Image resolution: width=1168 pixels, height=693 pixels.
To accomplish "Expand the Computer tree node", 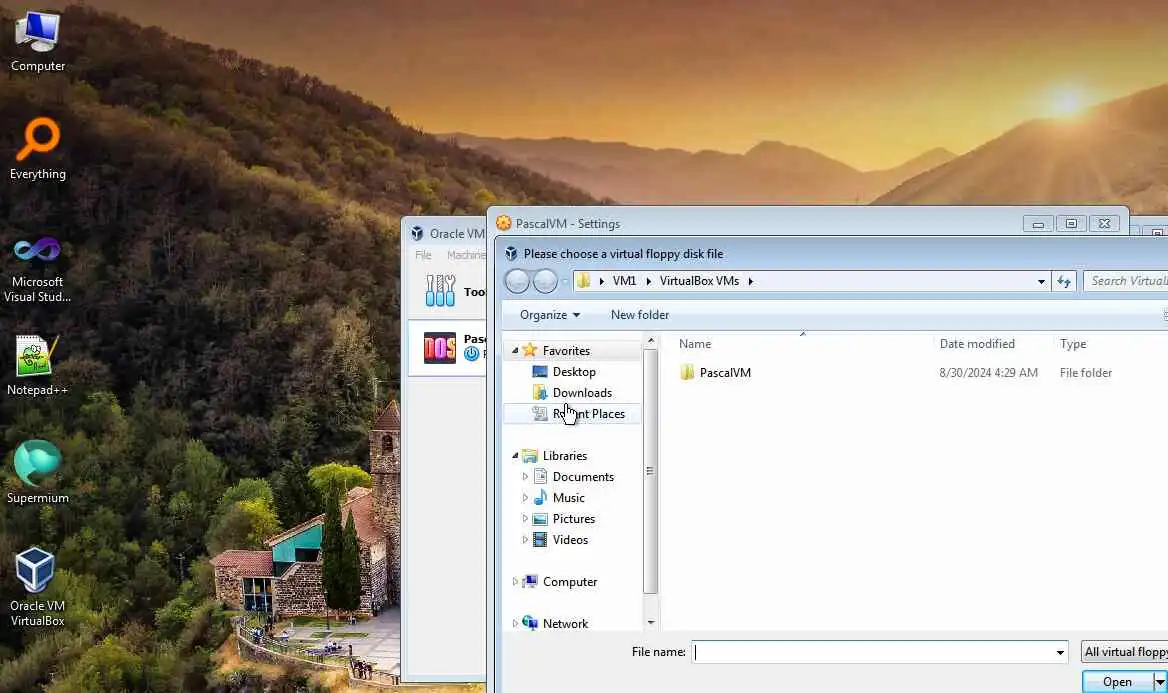I will click(x=515, y=581).
